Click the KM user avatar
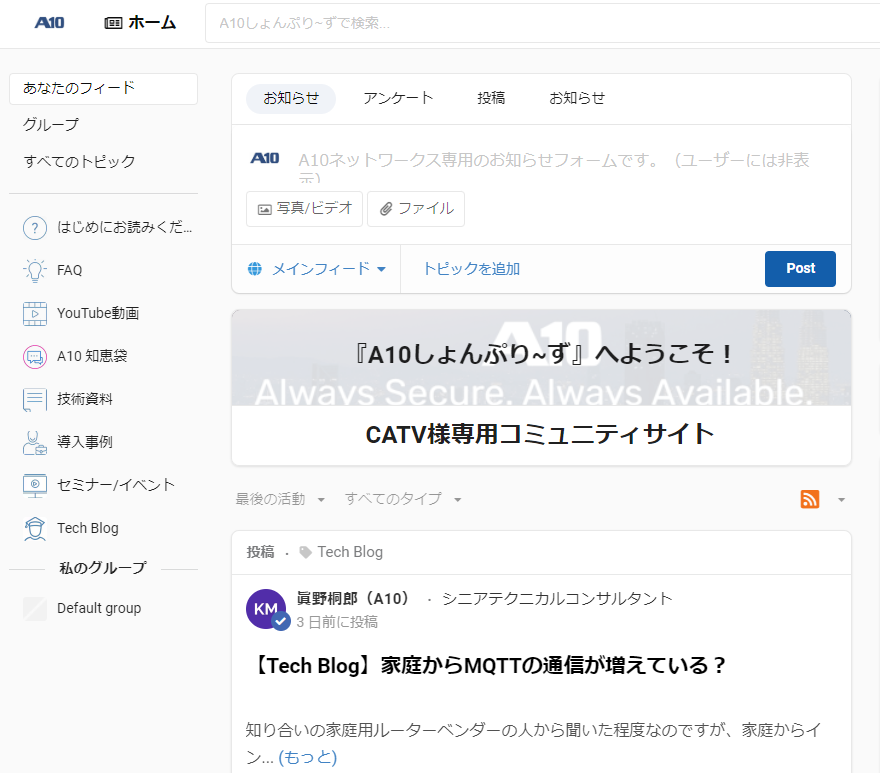The height and width of the screenshot is (776, 883). (x=266, y=609)
